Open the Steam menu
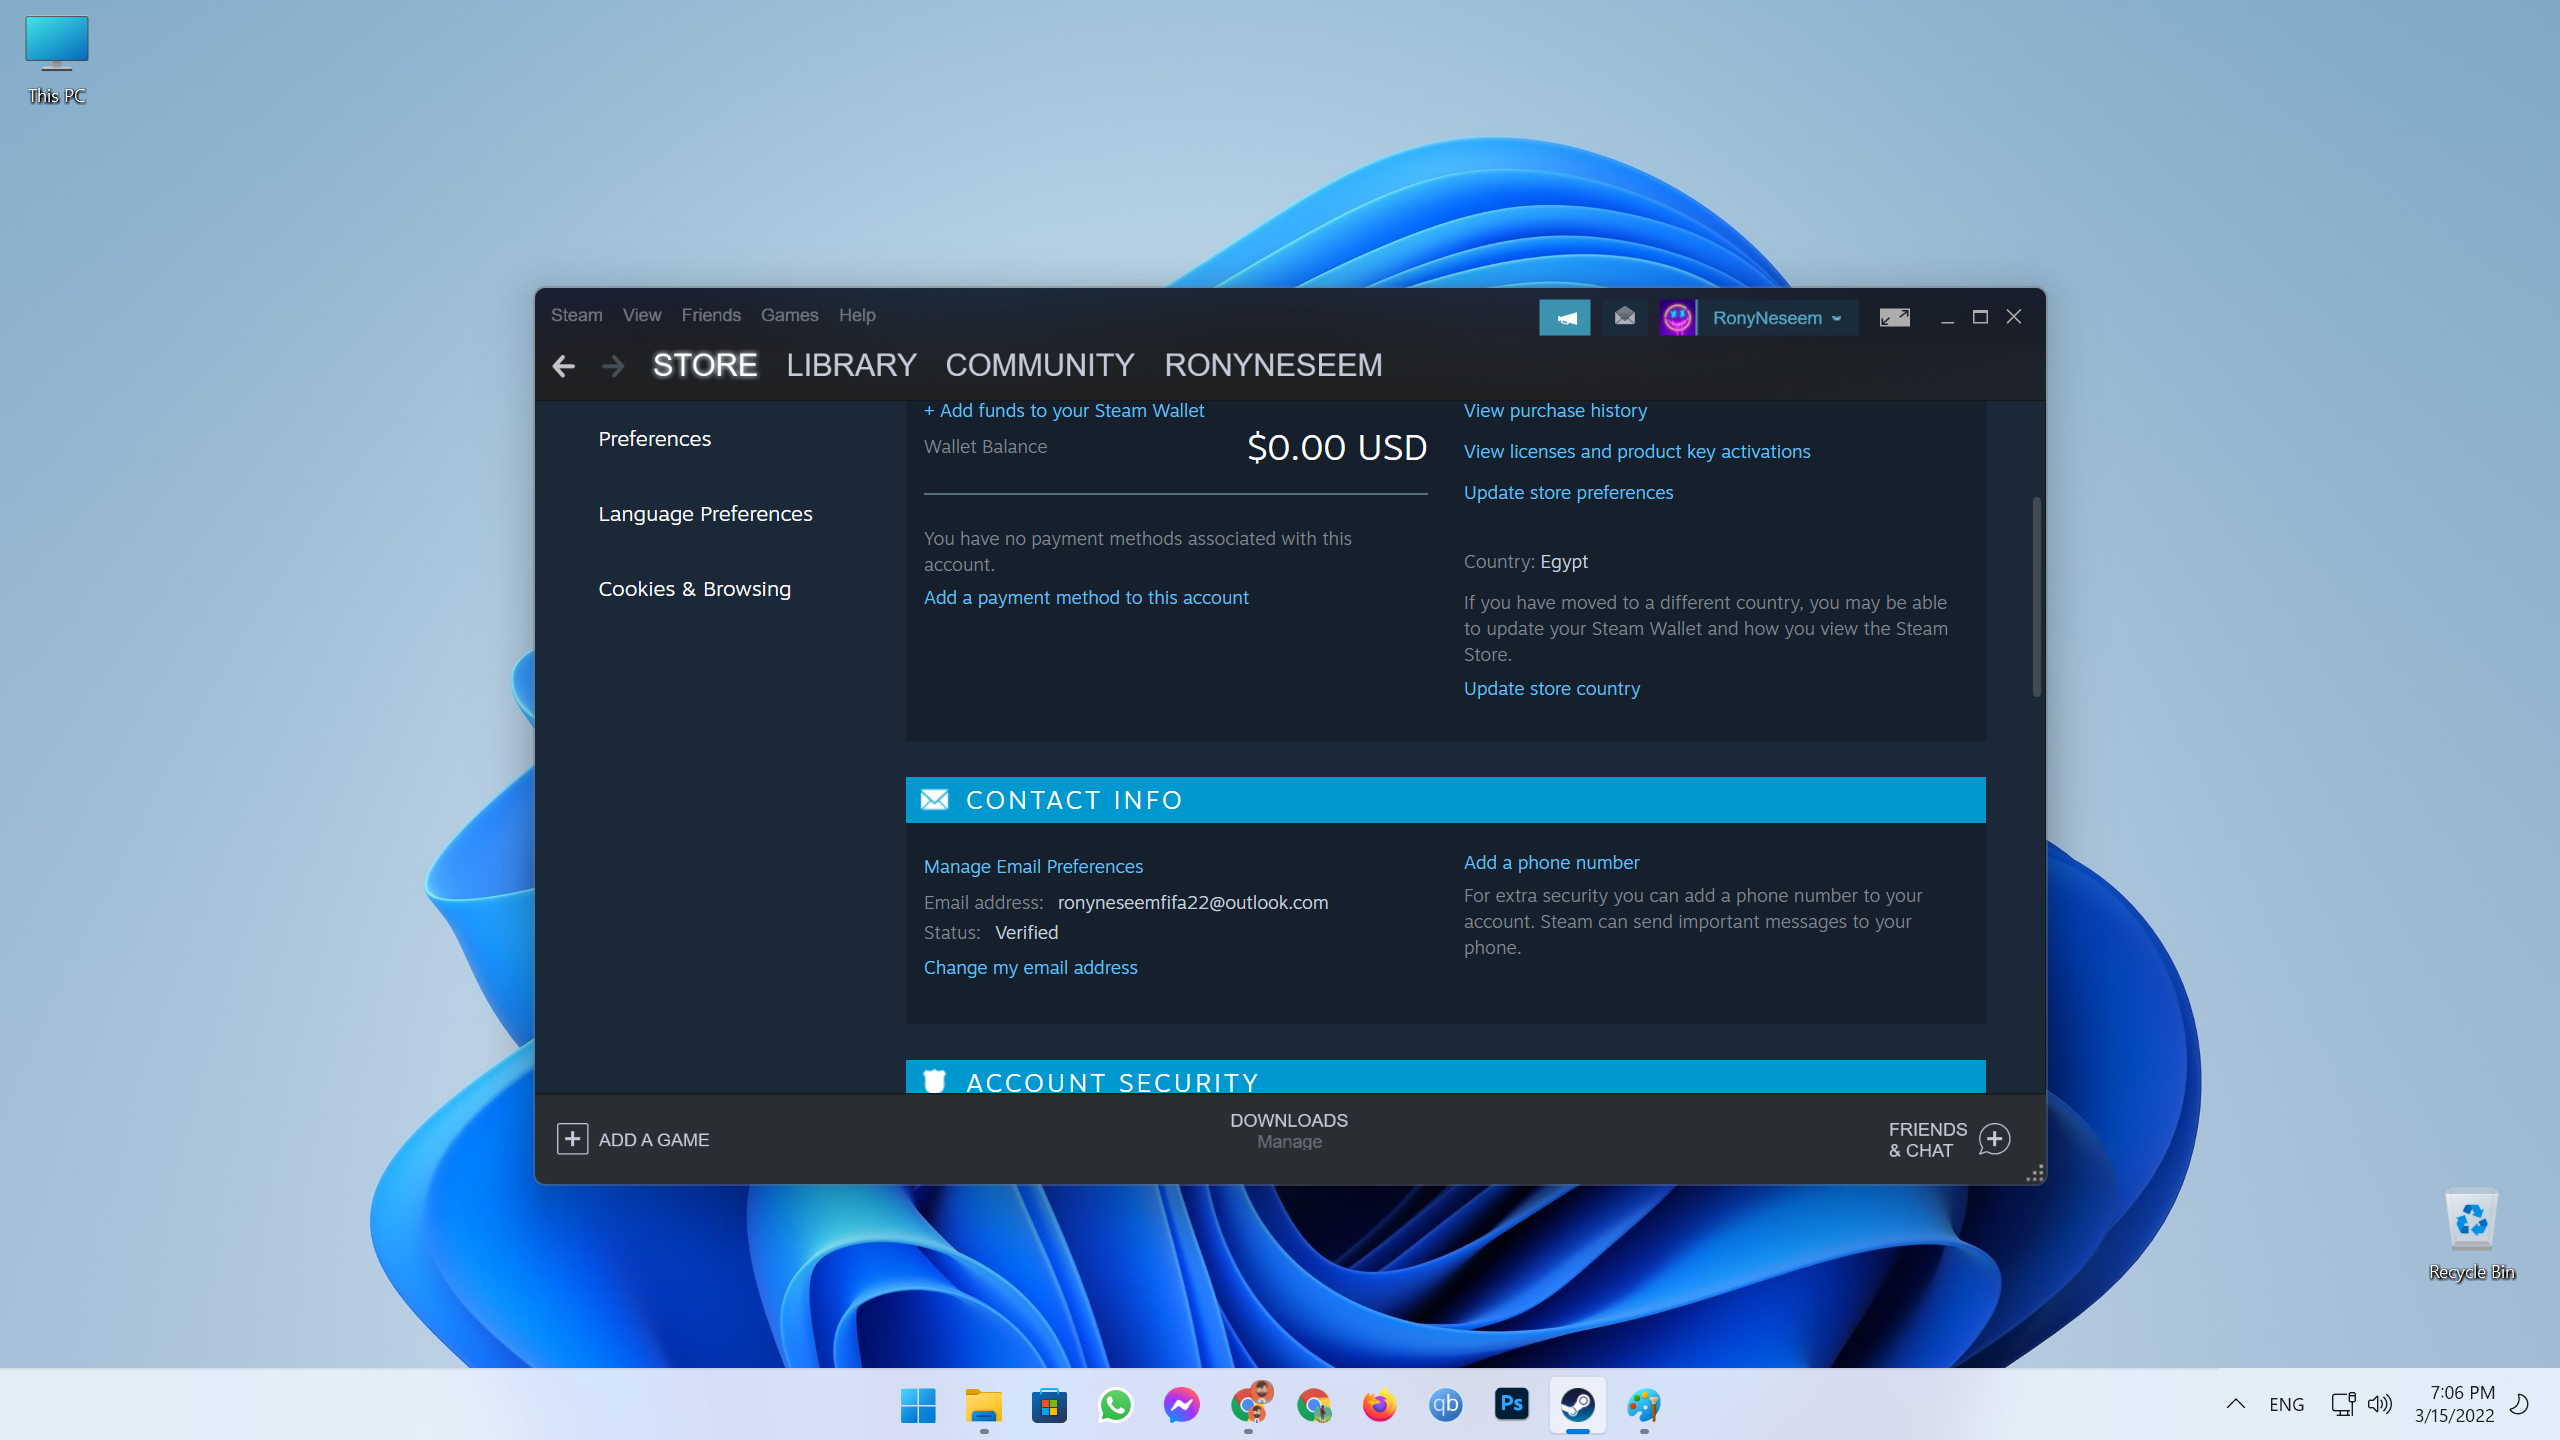Image resolution: width=2560 pixels, height=1440 pixels. (577, 315)
